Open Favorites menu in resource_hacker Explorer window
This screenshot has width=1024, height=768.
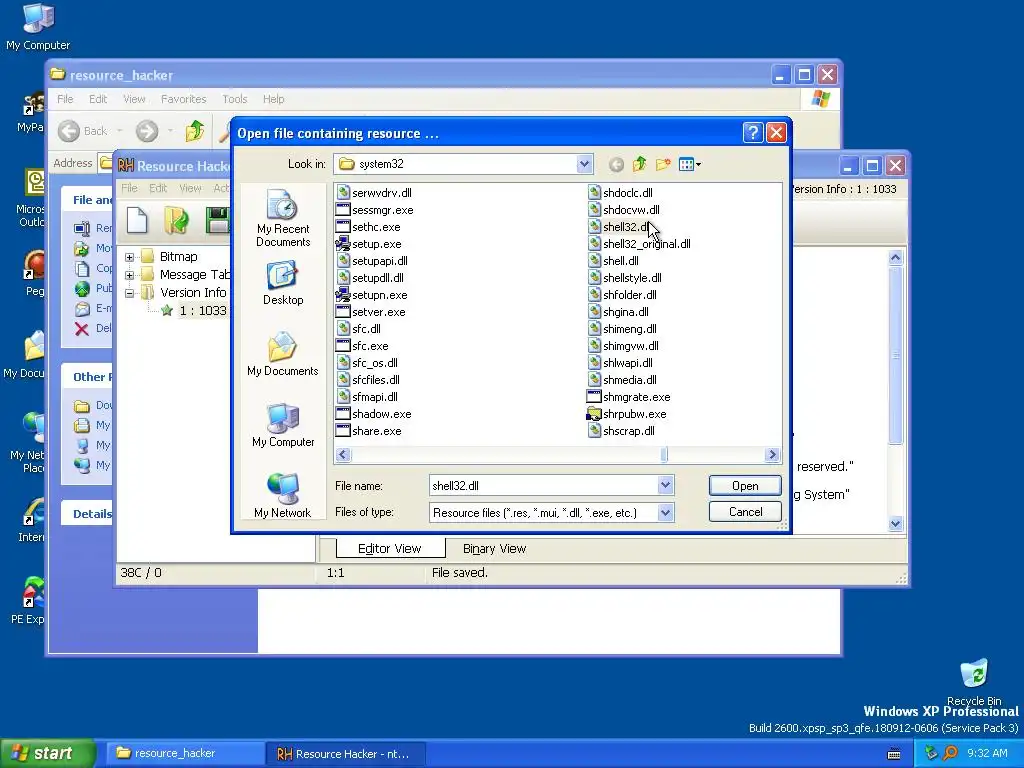[x=184, y=99]
